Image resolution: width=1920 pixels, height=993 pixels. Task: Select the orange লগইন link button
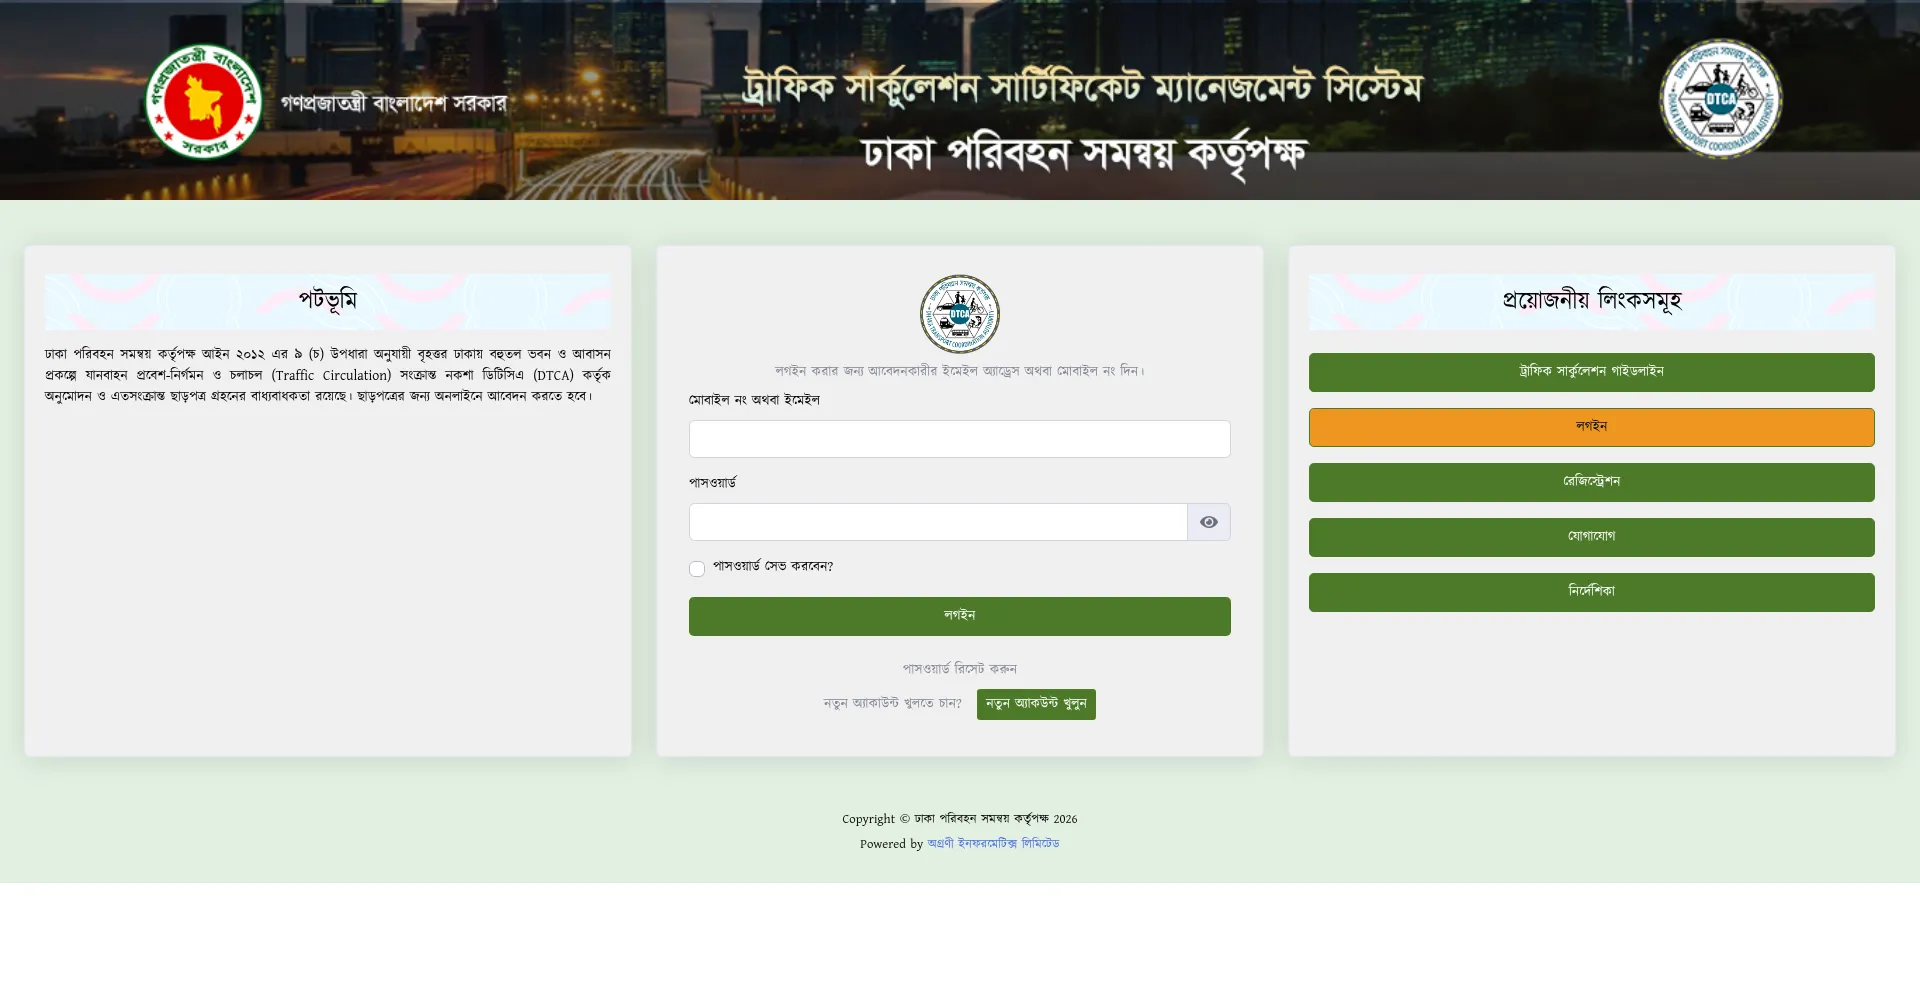click(x=1592, y=427)
